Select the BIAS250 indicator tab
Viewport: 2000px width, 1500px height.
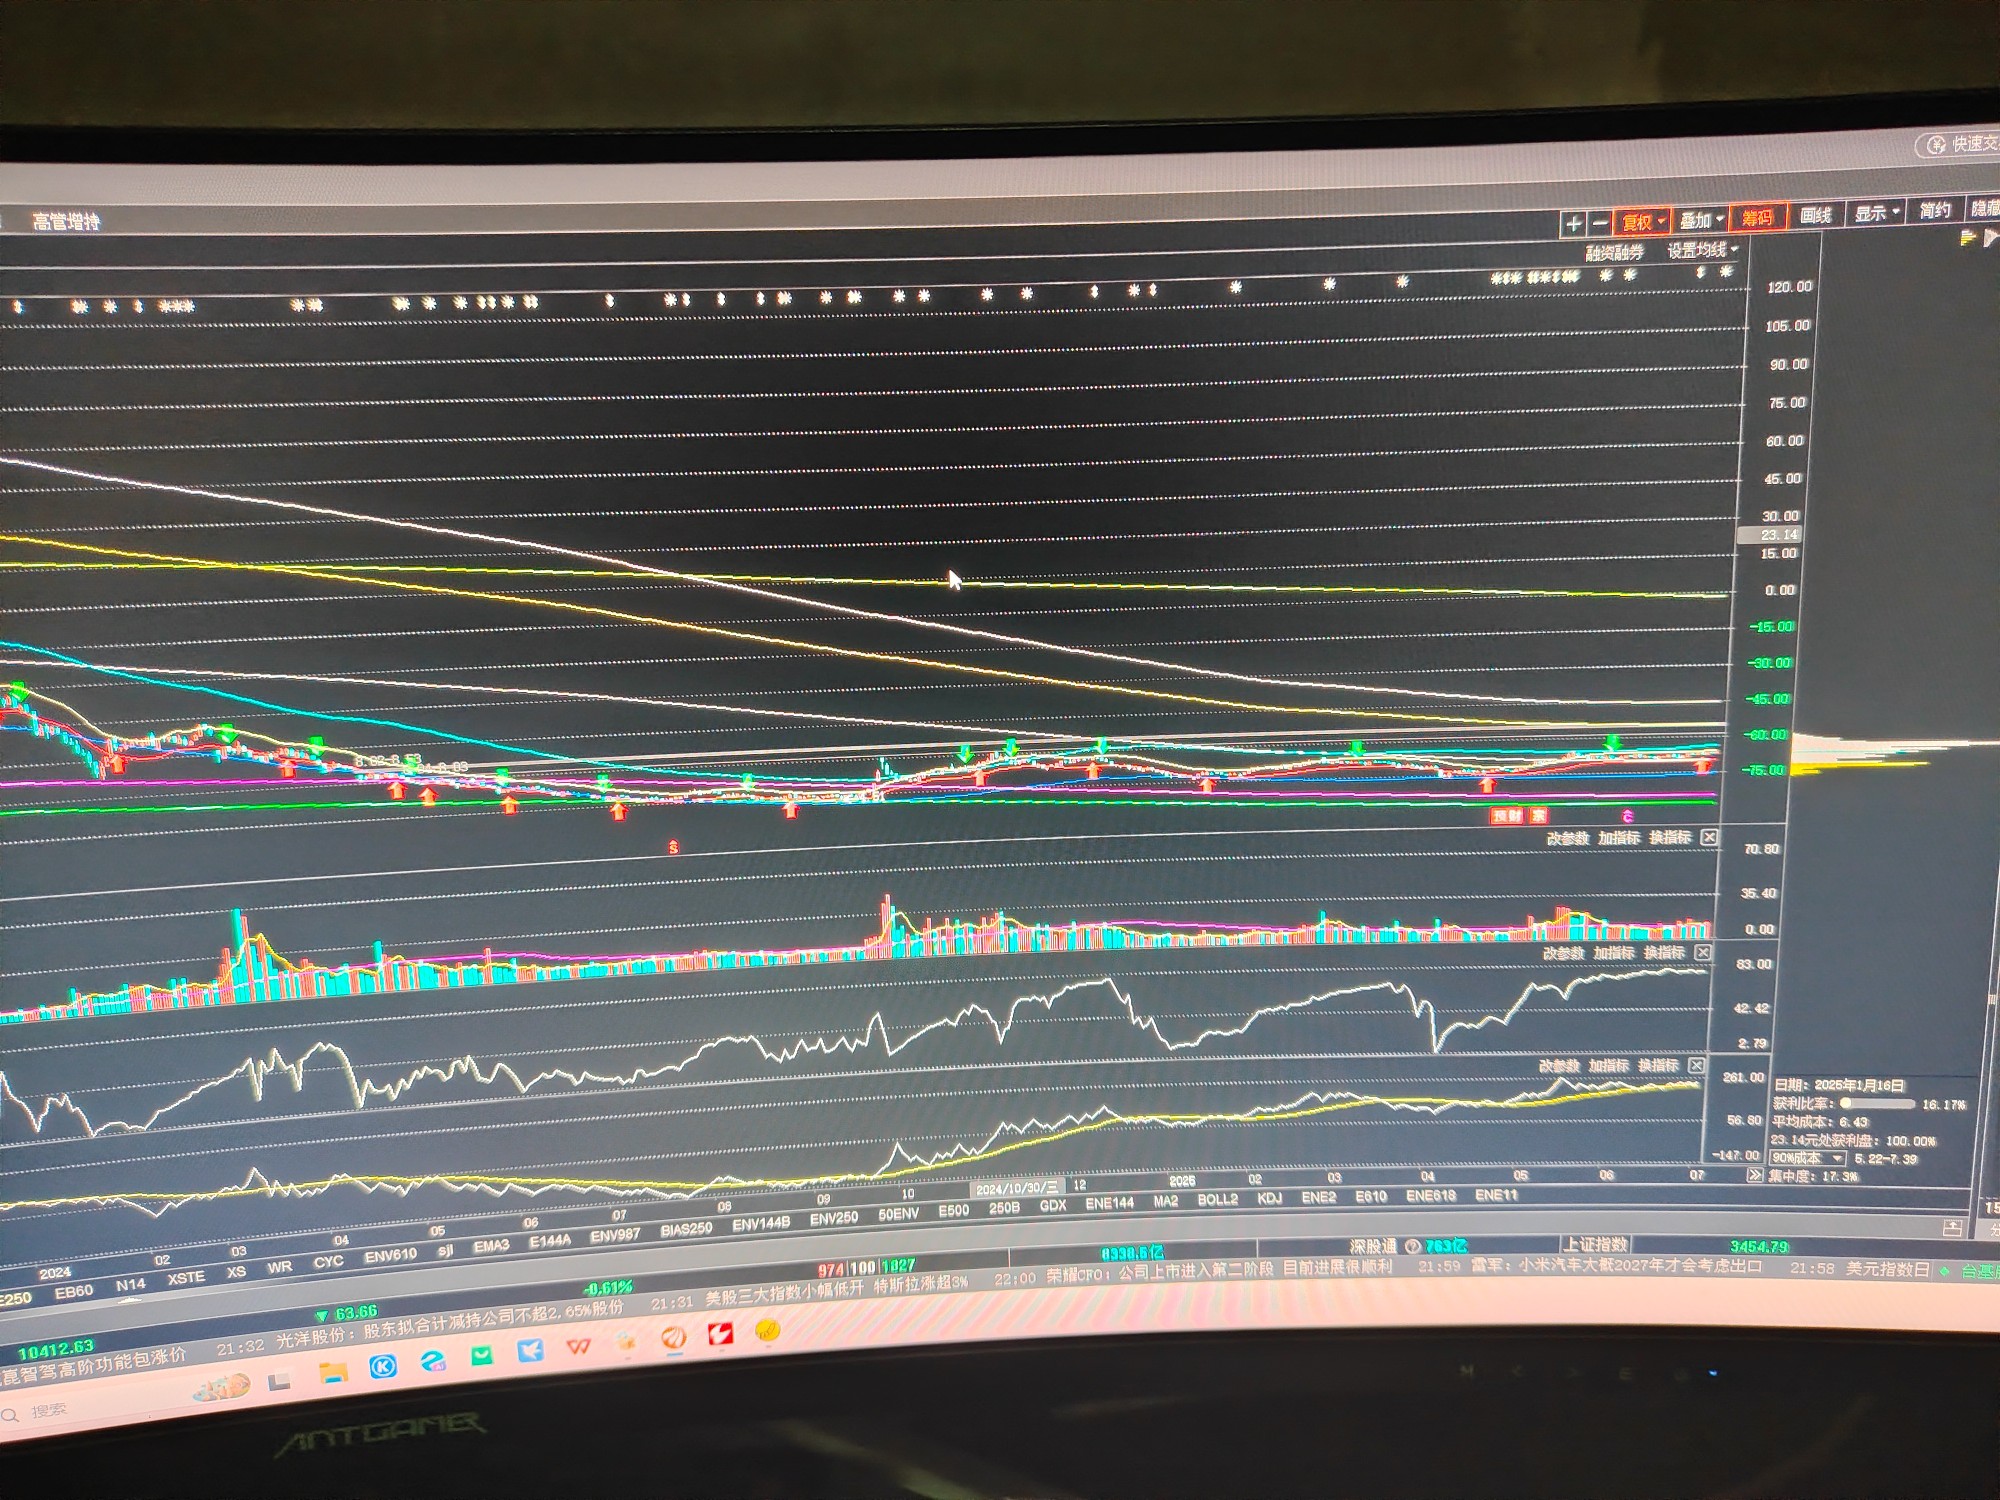pos(686,1229)
